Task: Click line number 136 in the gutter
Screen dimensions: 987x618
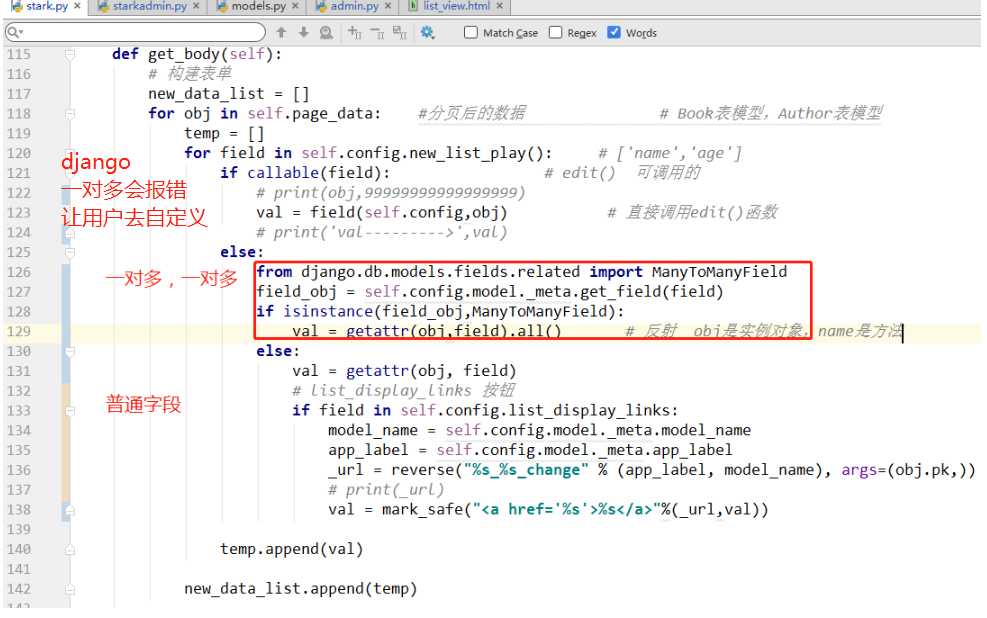Action: point(19,470)
